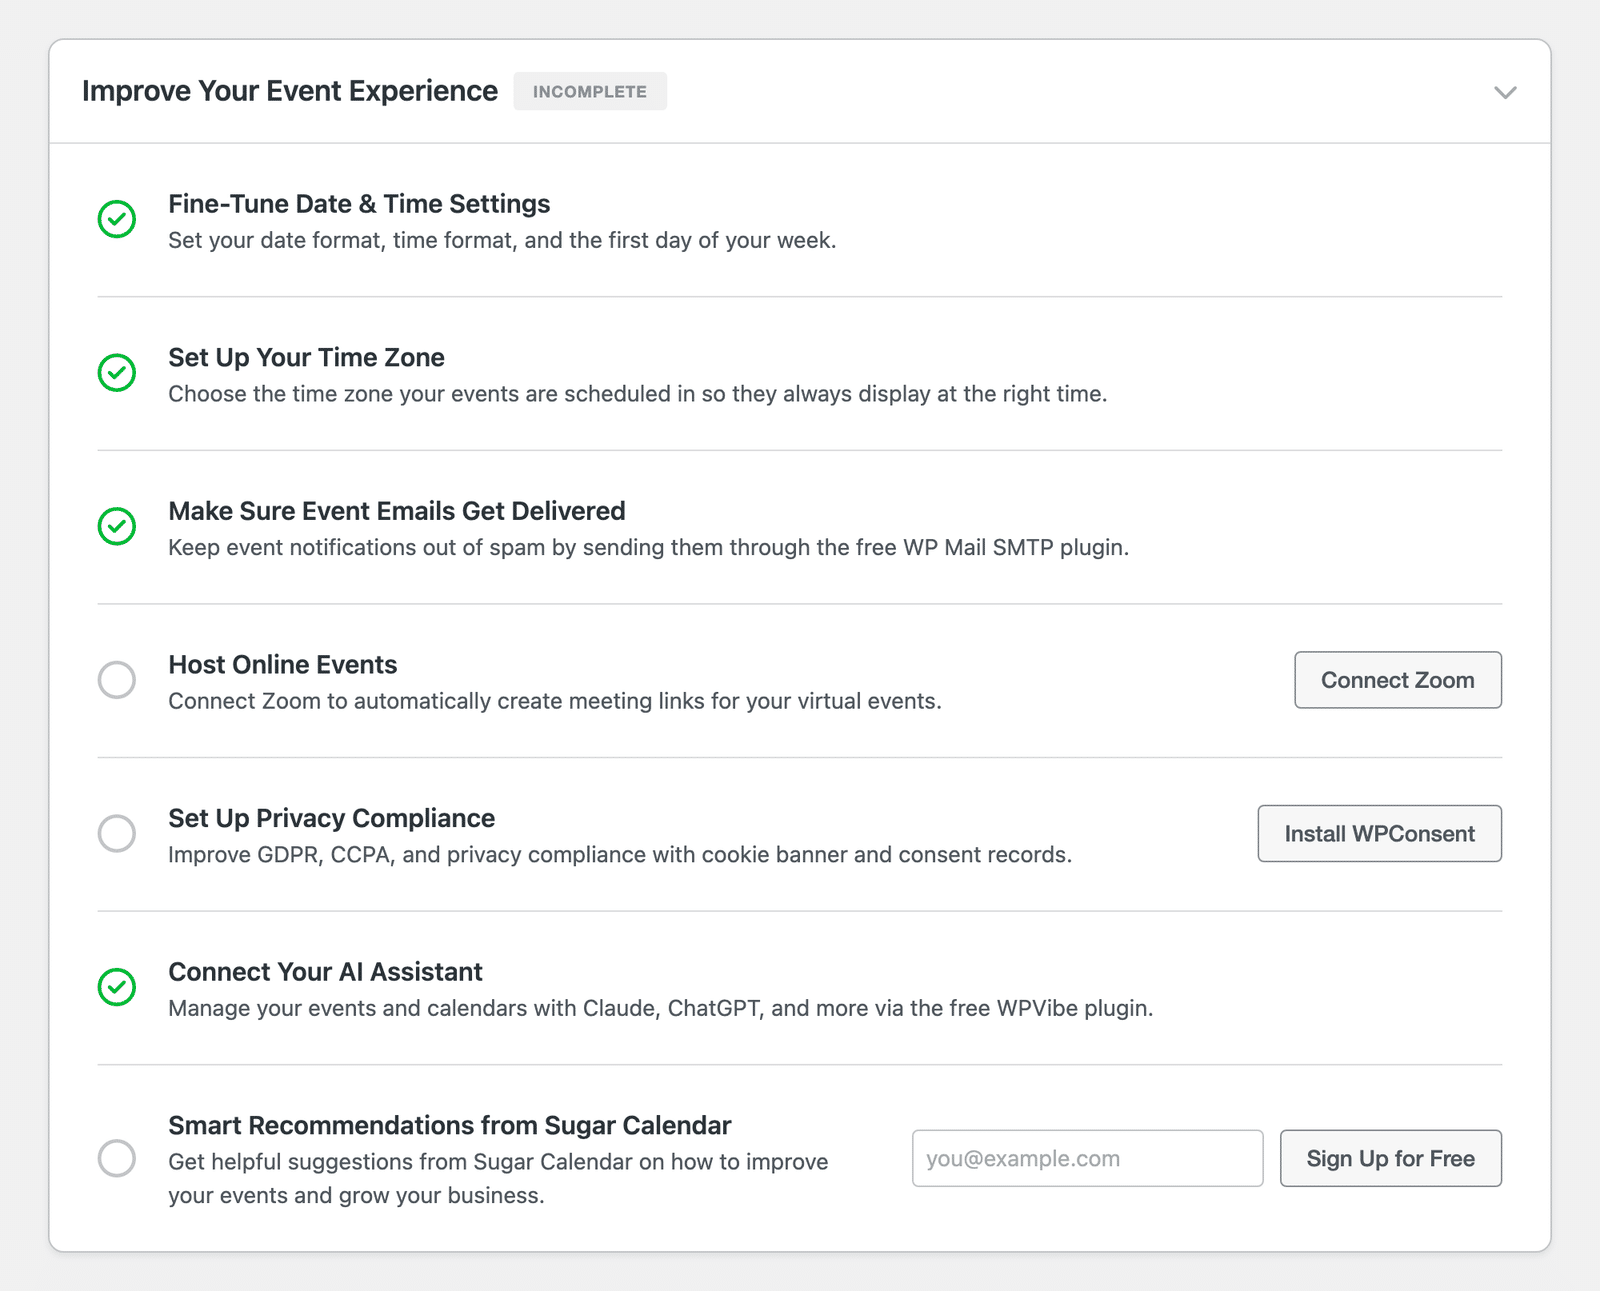Click the Improve Your Event Experience heading
1600x1291 pixels.
pyautogui.click(x=290, y=91)
